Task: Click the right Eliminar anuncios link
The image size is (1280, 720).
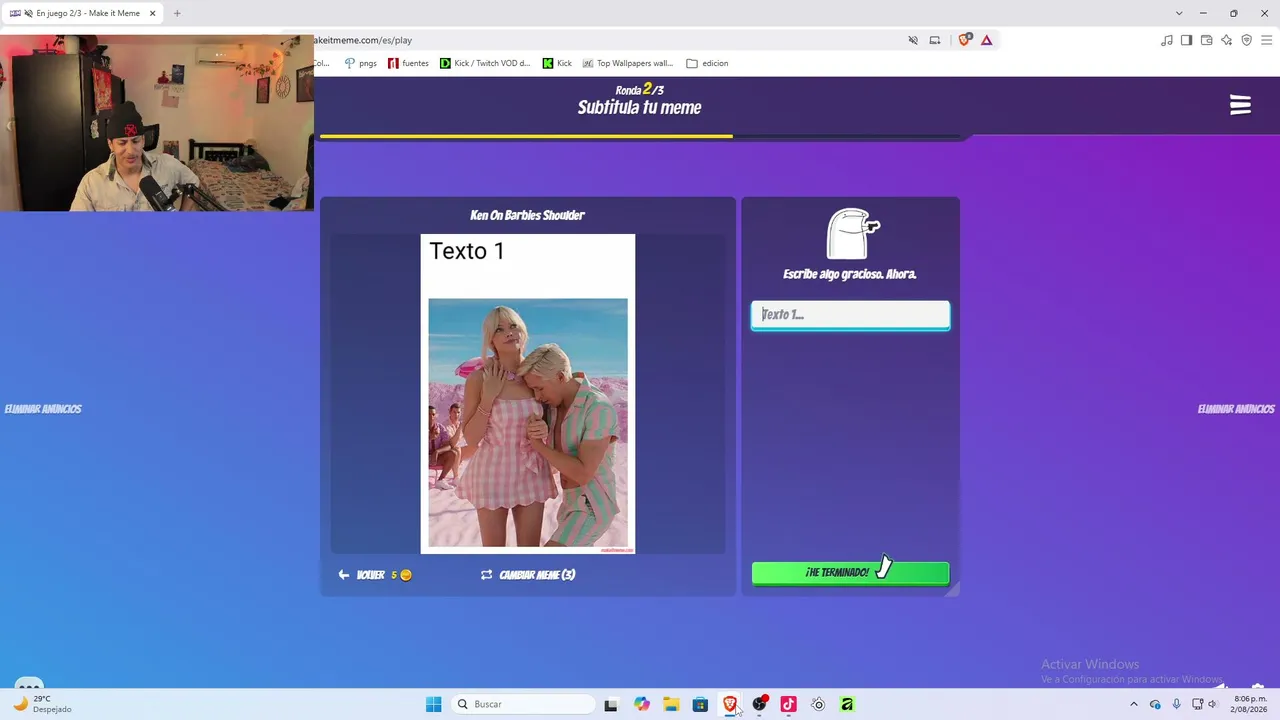Action: tap(1236, 409)
